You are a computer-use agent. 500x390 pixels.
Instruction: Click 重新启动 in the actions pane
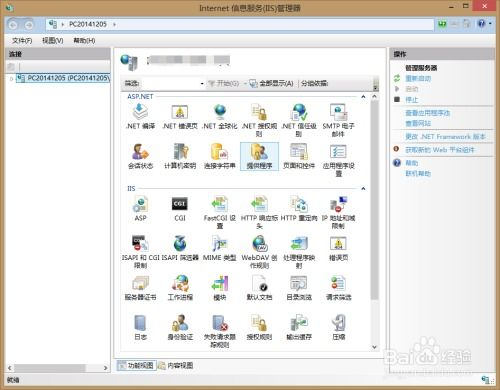click(x=418, y=79)
